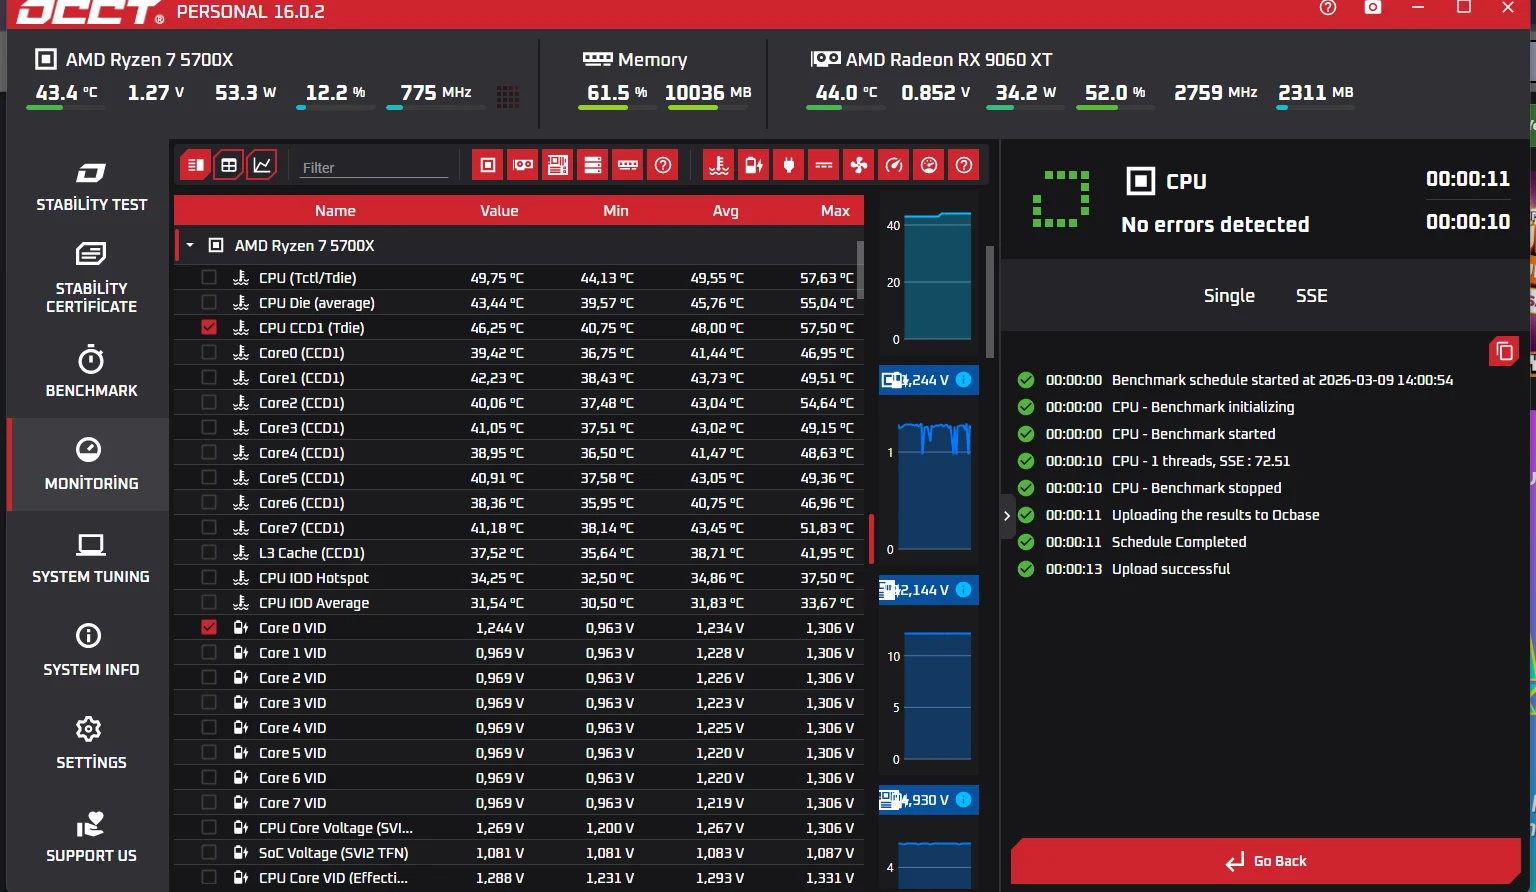
Task: Show only temperature sensors via thermometer icon
Action: tap(719, 165)
